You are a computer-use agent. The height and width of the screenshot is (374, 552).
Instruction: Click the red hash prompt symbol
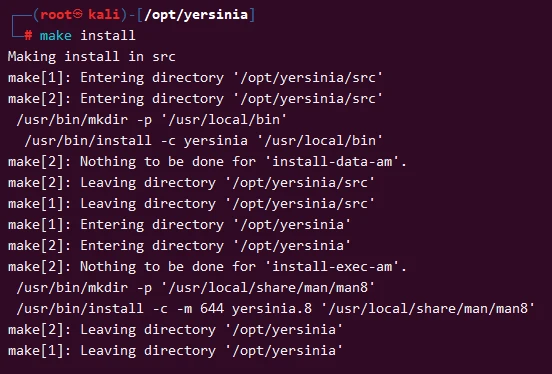tap(28, 35)
